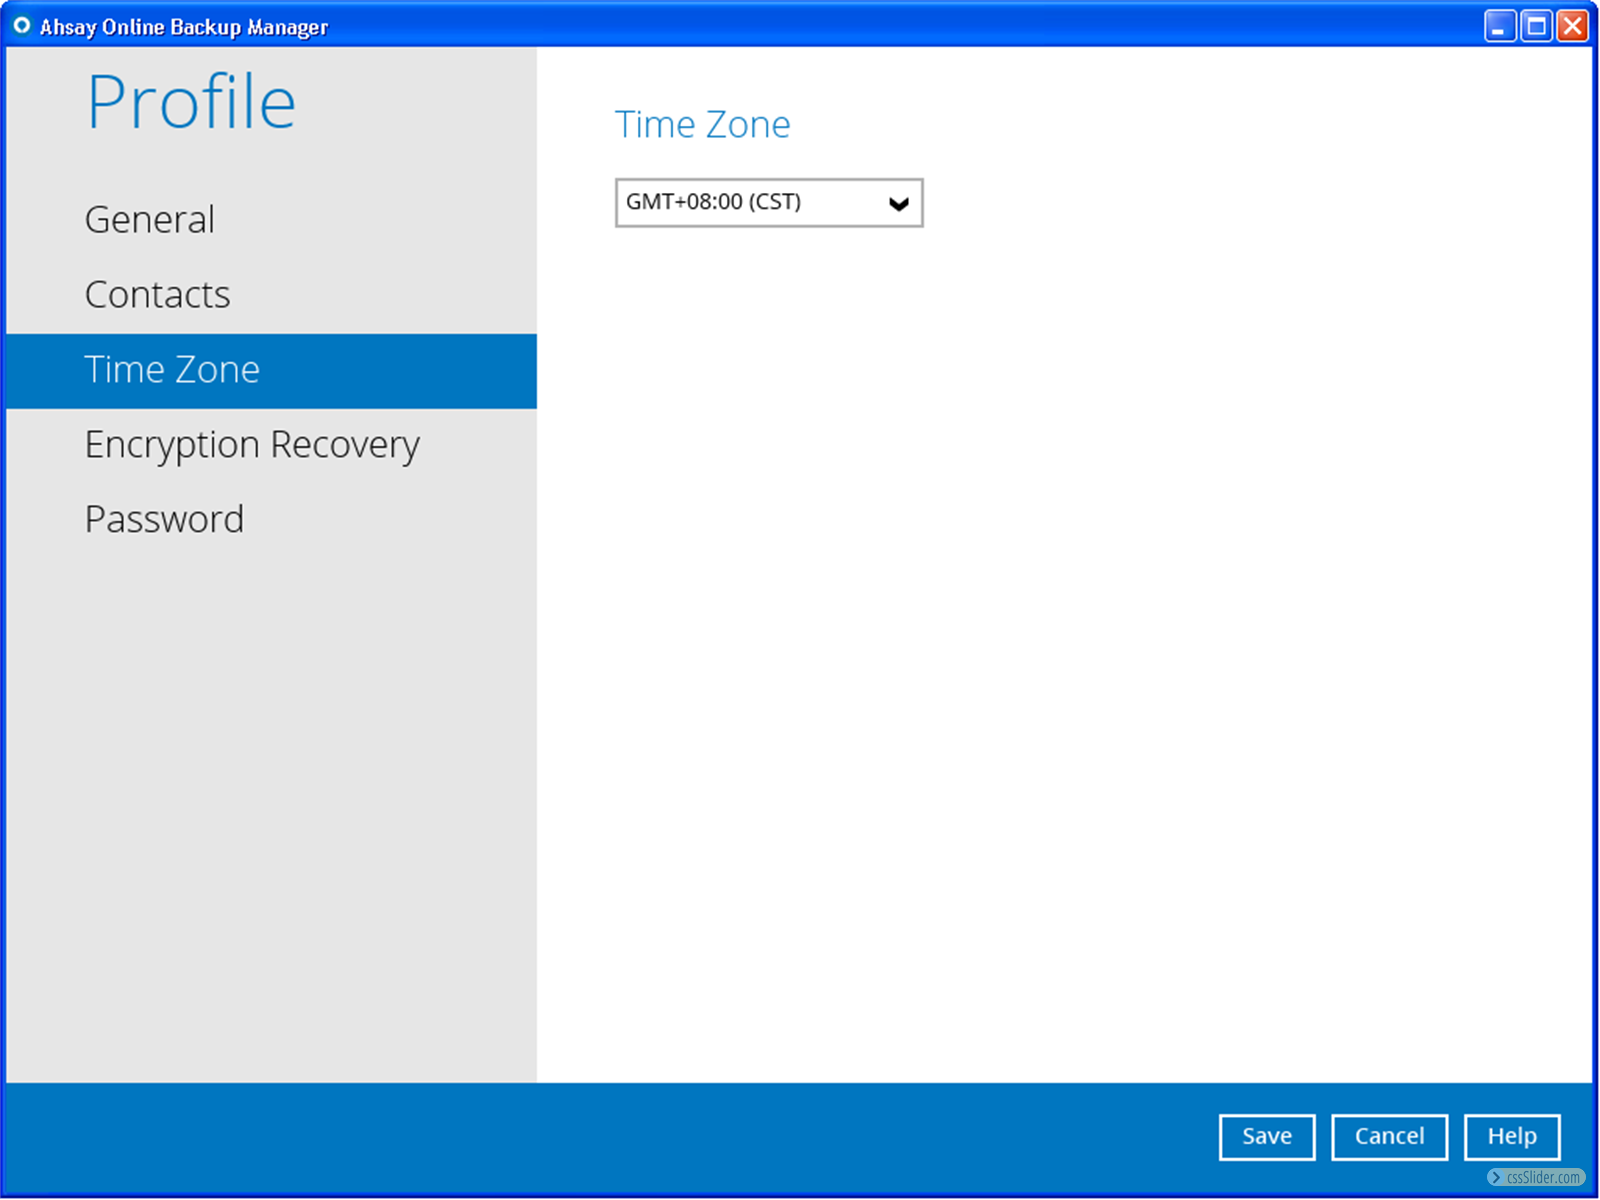Open the Password section
The height and width of the screenshot is (1200, 1600).
165,520
